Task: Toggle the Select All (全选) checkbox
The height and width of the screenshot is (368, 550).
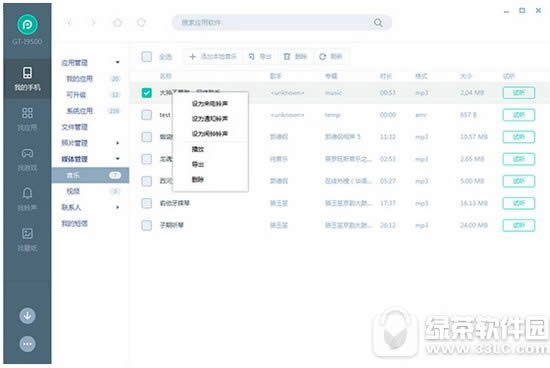Action: (x=147, y=56)
